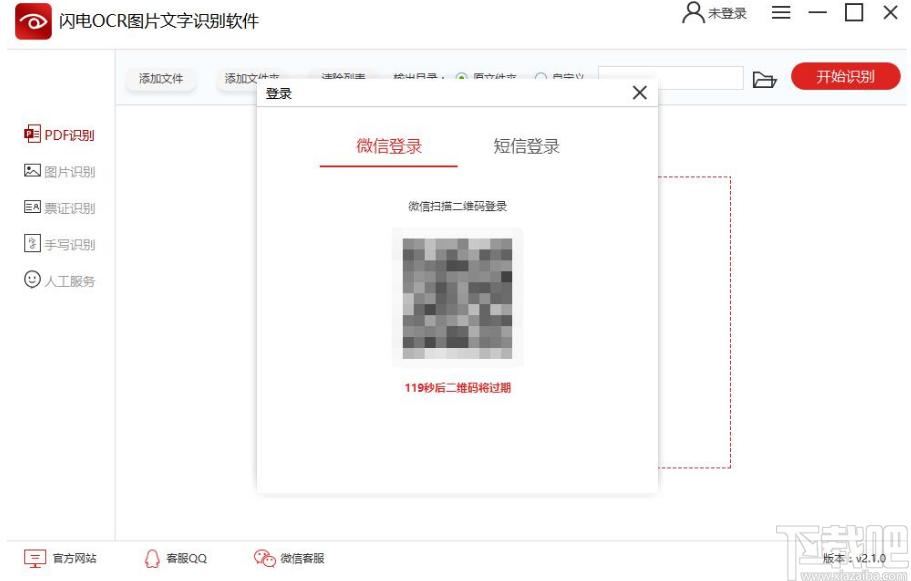Open 人工服务 in the sidebar
The height and width of the screenshot is (581, 911).
coord(59,281)
